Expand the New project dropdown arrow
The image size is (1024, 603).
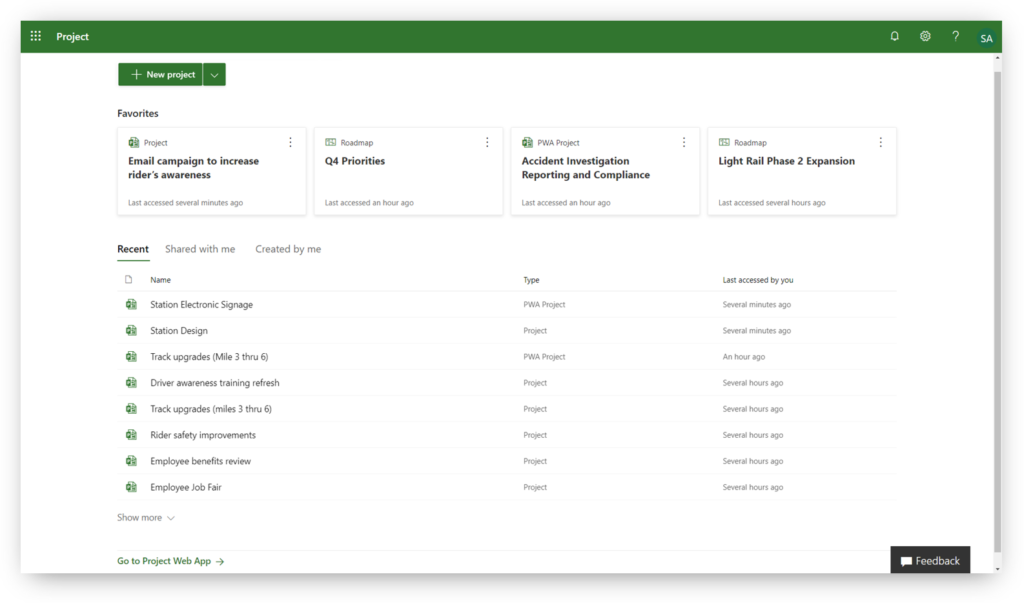[x=214, y=74]
